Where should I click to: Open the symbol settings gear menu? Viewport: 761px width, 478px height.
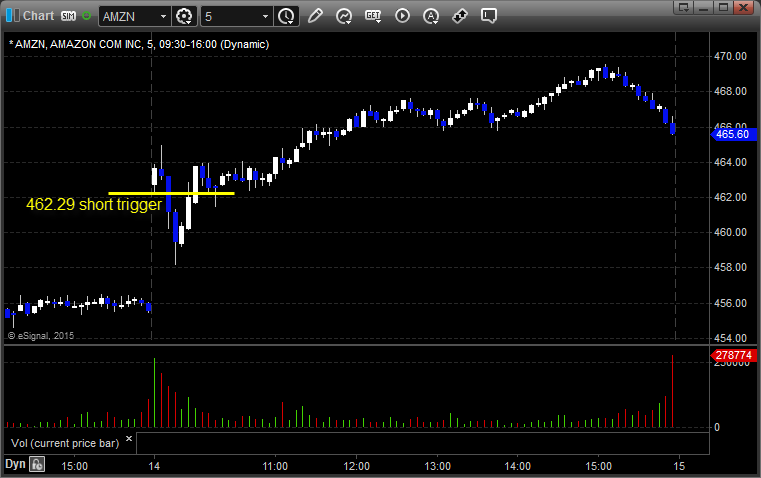click(184, 16)
